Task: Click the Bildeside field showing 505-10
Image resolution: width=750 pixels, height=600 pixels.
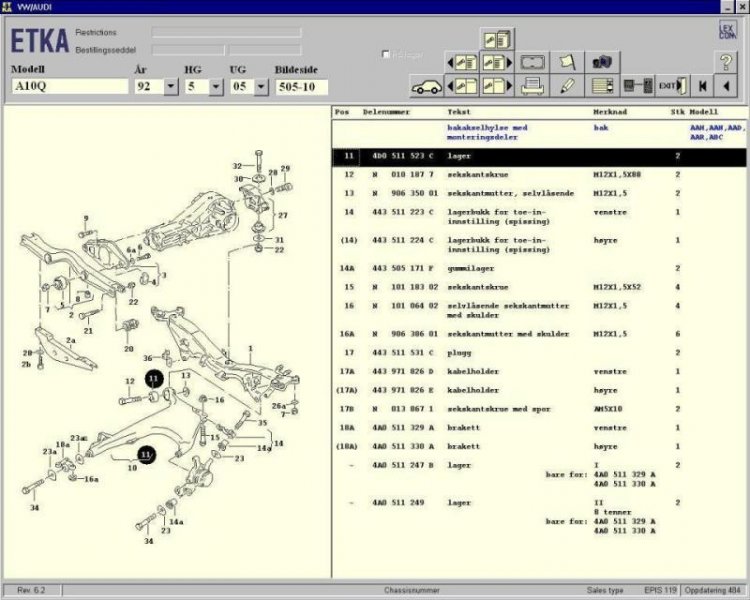Action: [x=301, y=87]
